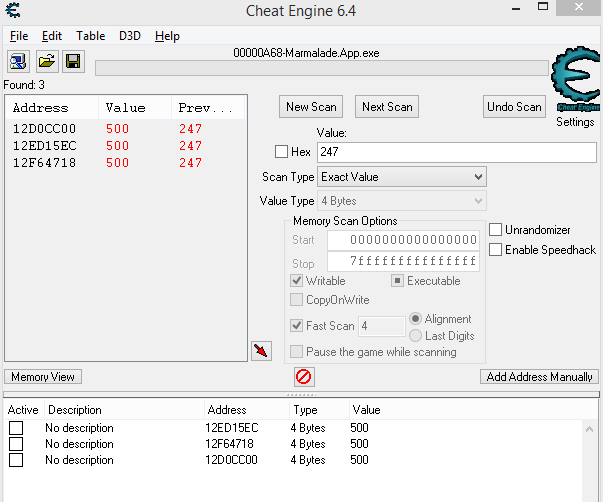Click Add Address Manually
The width and height of the screenshot is (603, 502).
point(539,377)
